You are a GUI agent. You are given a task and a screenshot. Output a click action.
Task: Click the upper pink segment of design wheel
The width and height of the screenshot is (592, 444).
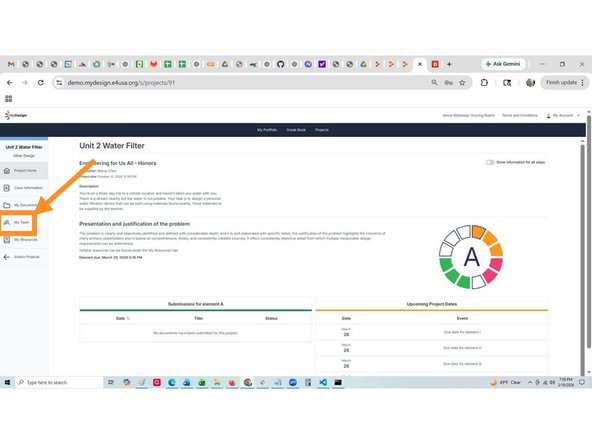(x=496, y=264)
